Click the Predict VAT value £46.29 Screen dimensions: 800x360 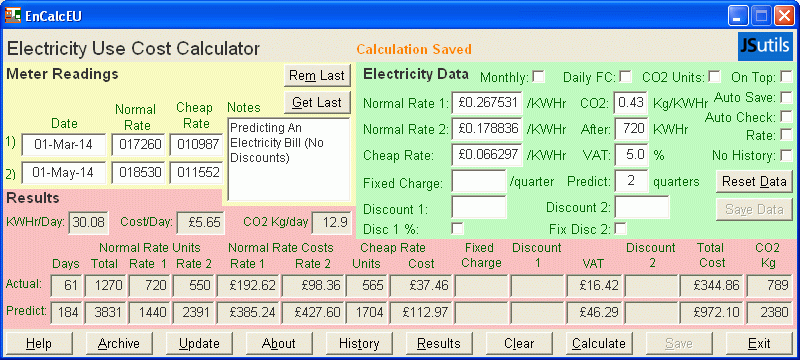pyautogui.click(x=594, y=312)
